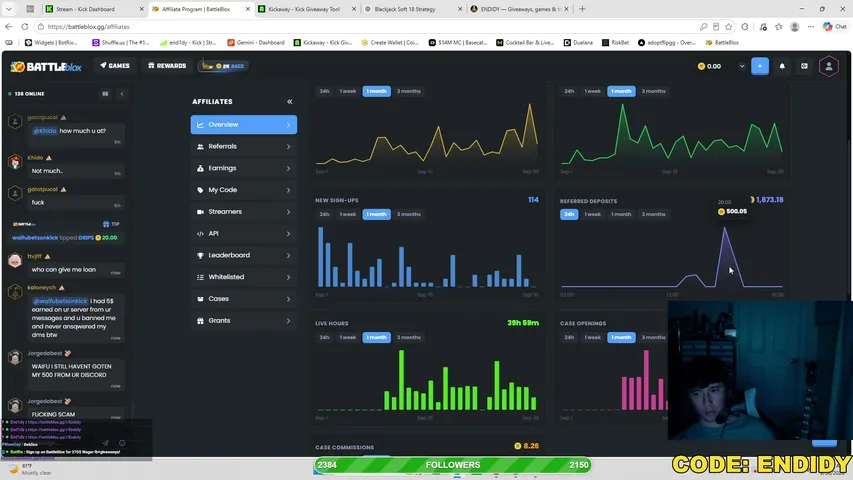Open Gemini Dashboard bookmark
Viewport: 853px width, 480px height.
(x=256, y=42)
